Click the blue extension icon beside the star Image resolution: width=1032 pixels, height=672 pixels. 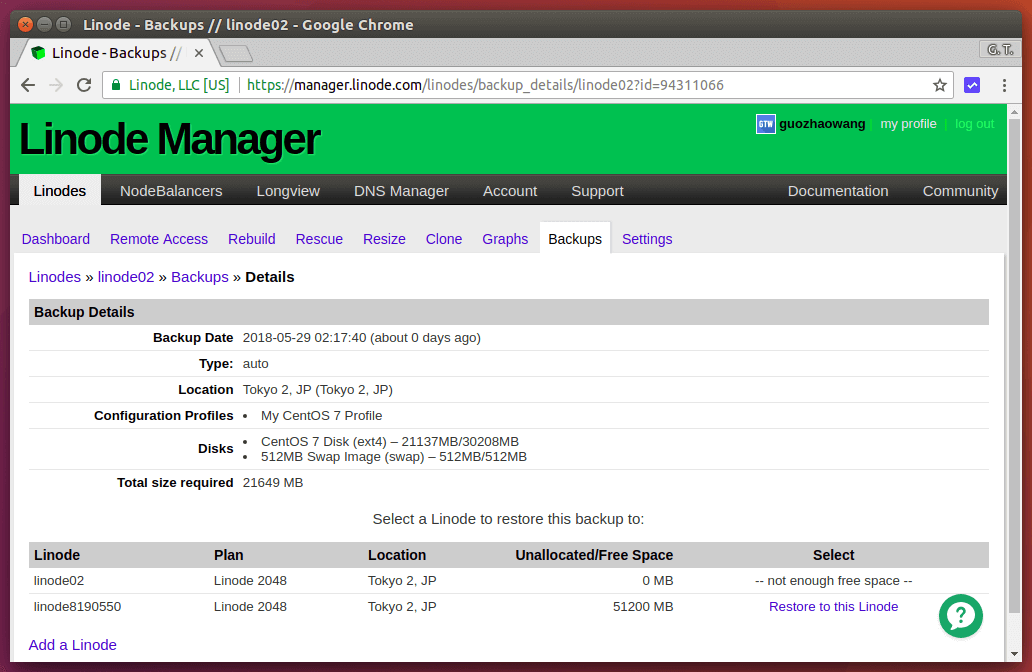pos(972,85)
